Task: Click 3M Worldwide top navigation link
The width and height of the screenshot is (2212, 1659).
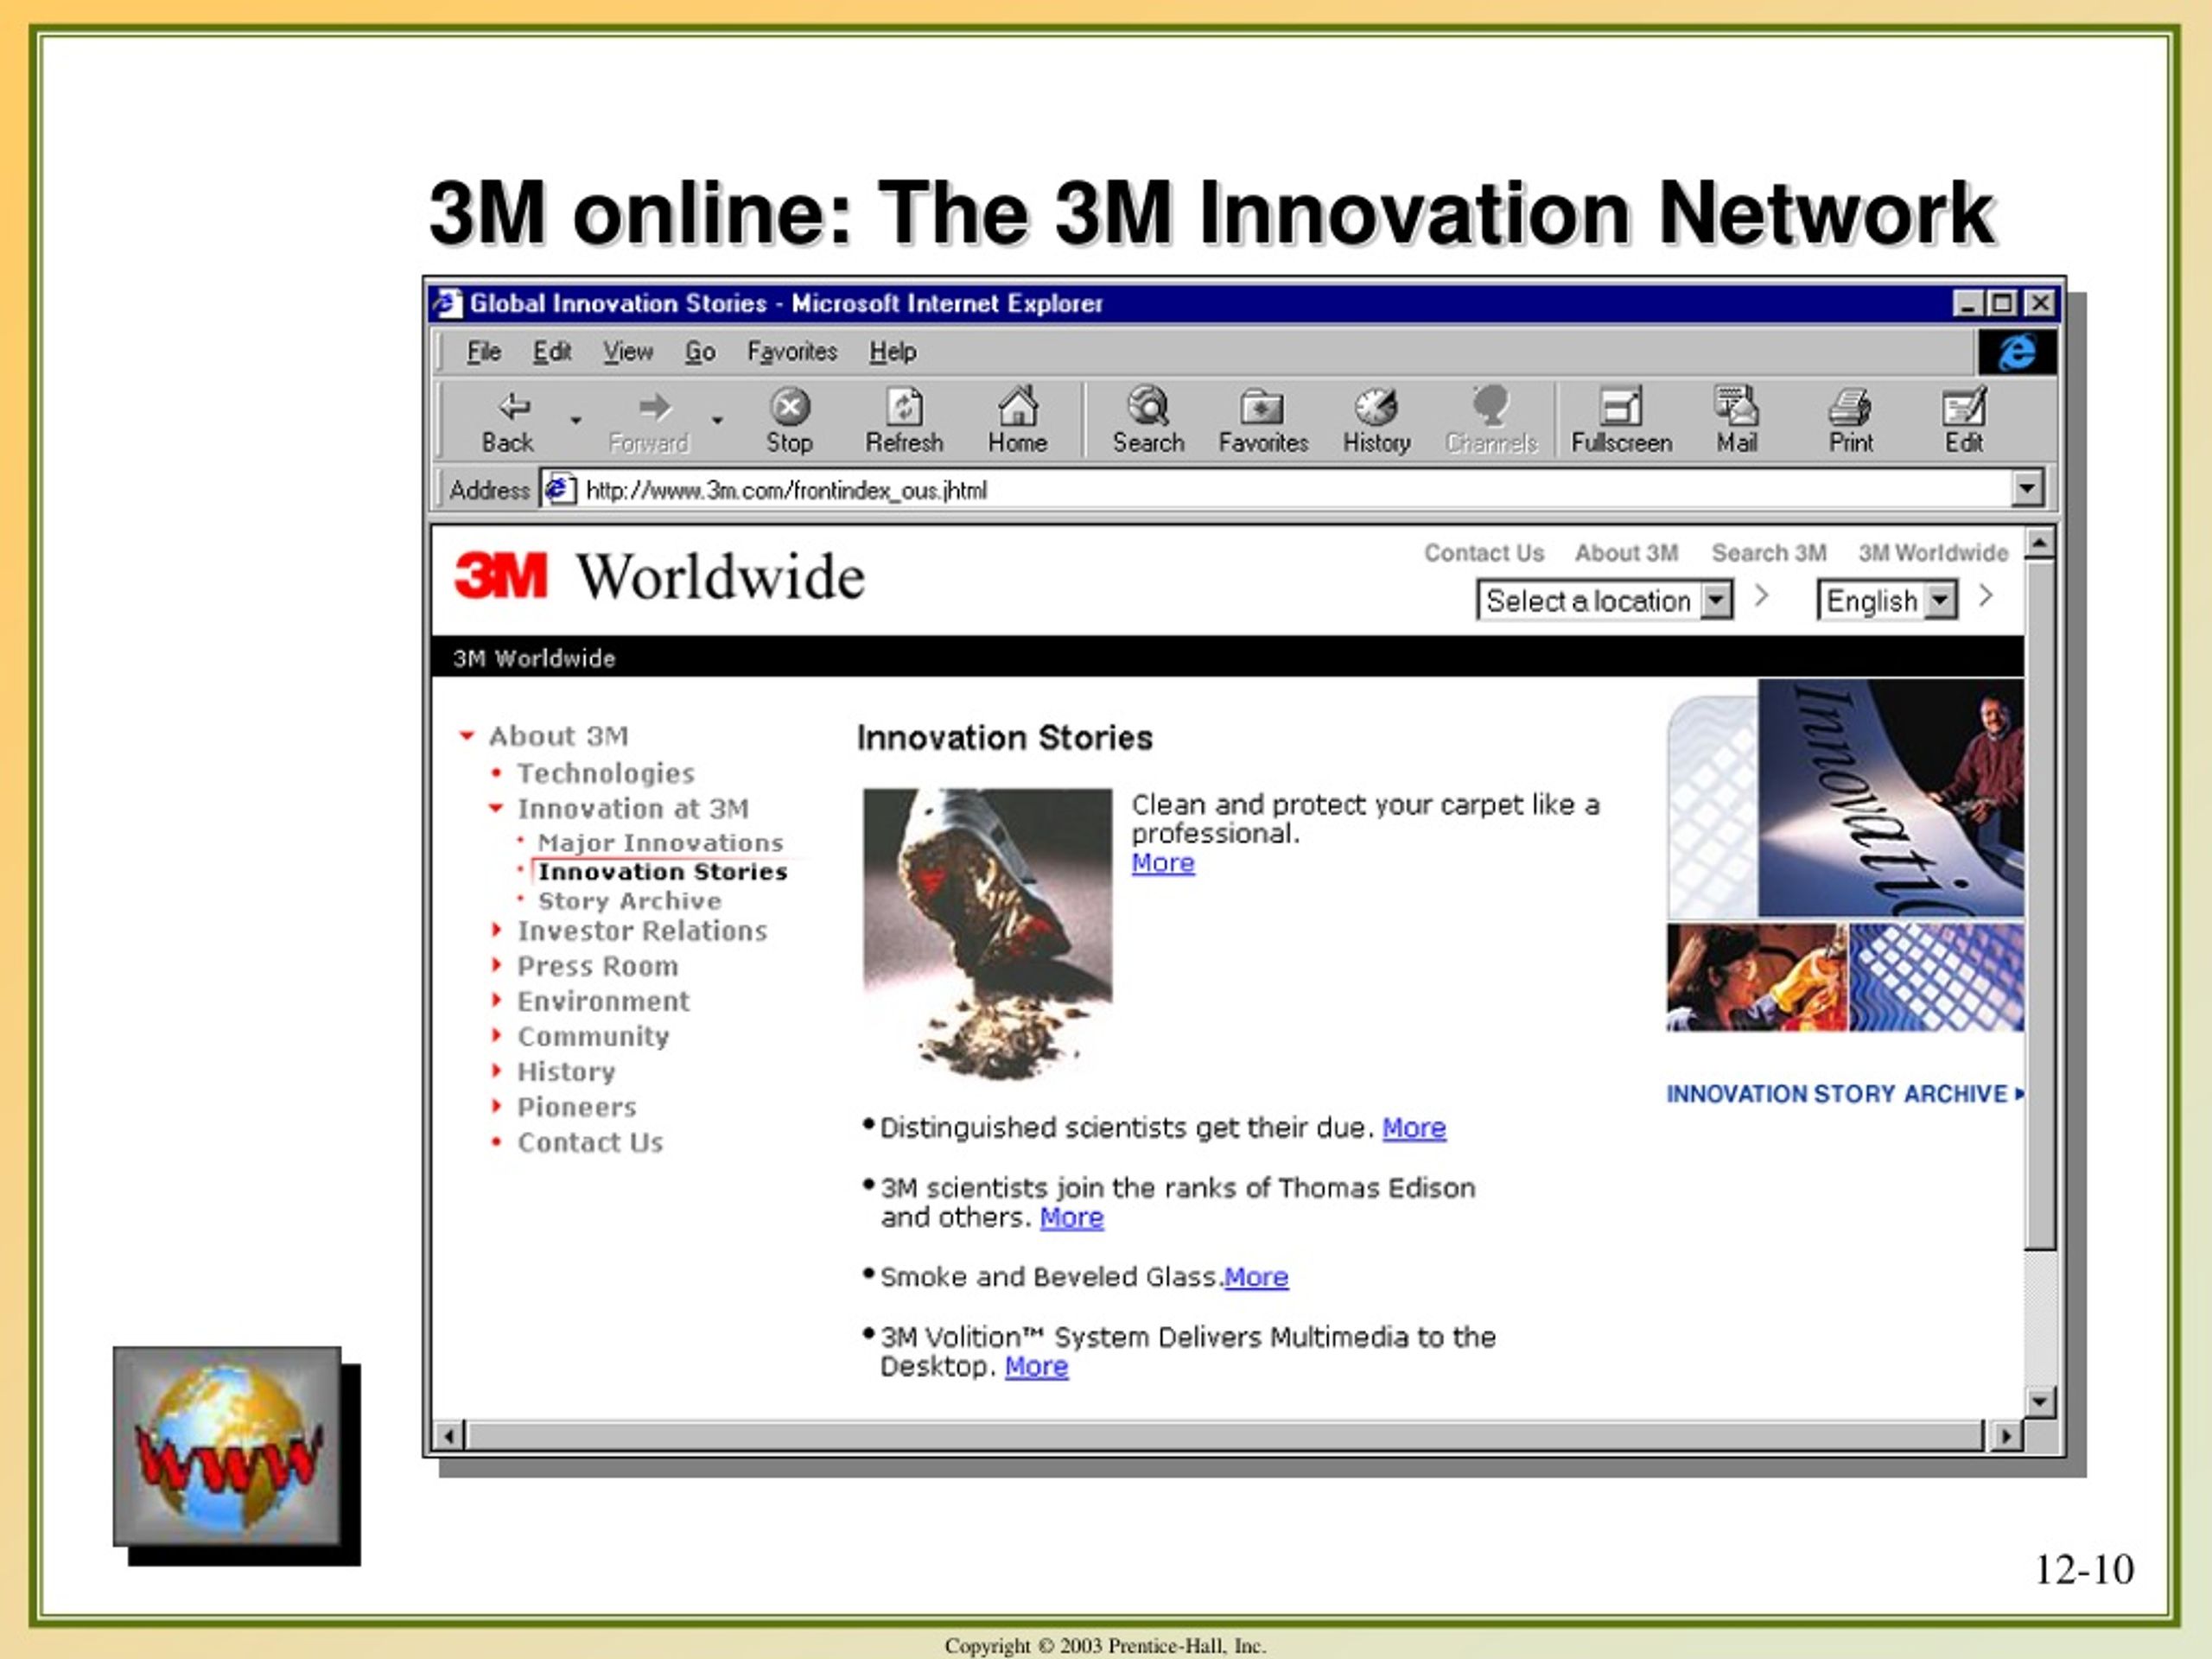Action: 1933,553
